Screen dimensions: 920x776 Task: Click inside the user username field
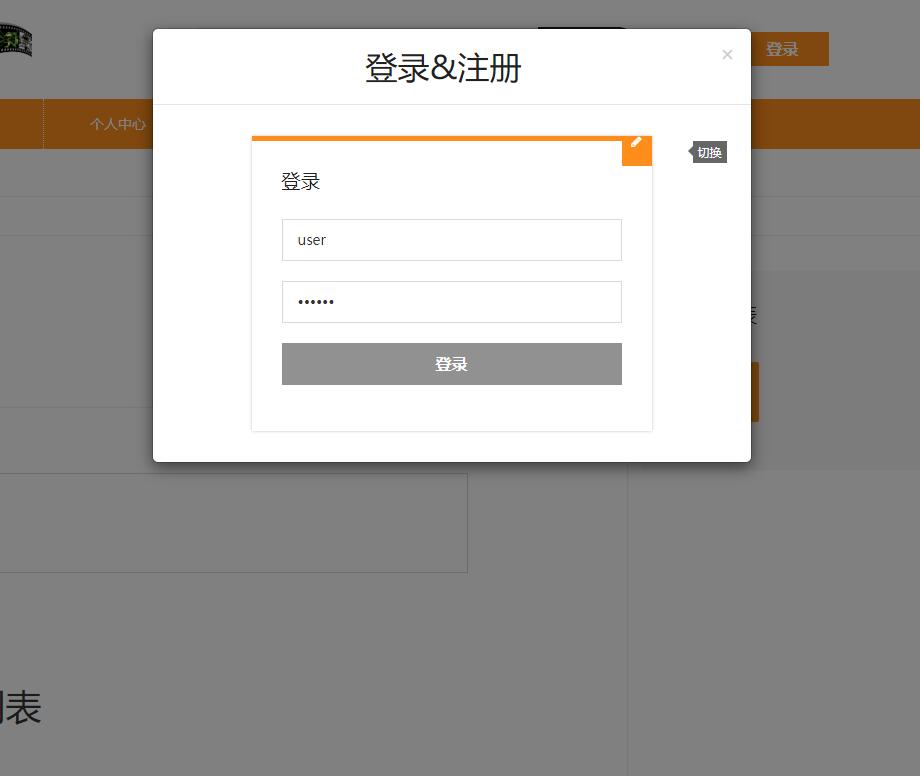click(451, 240)
